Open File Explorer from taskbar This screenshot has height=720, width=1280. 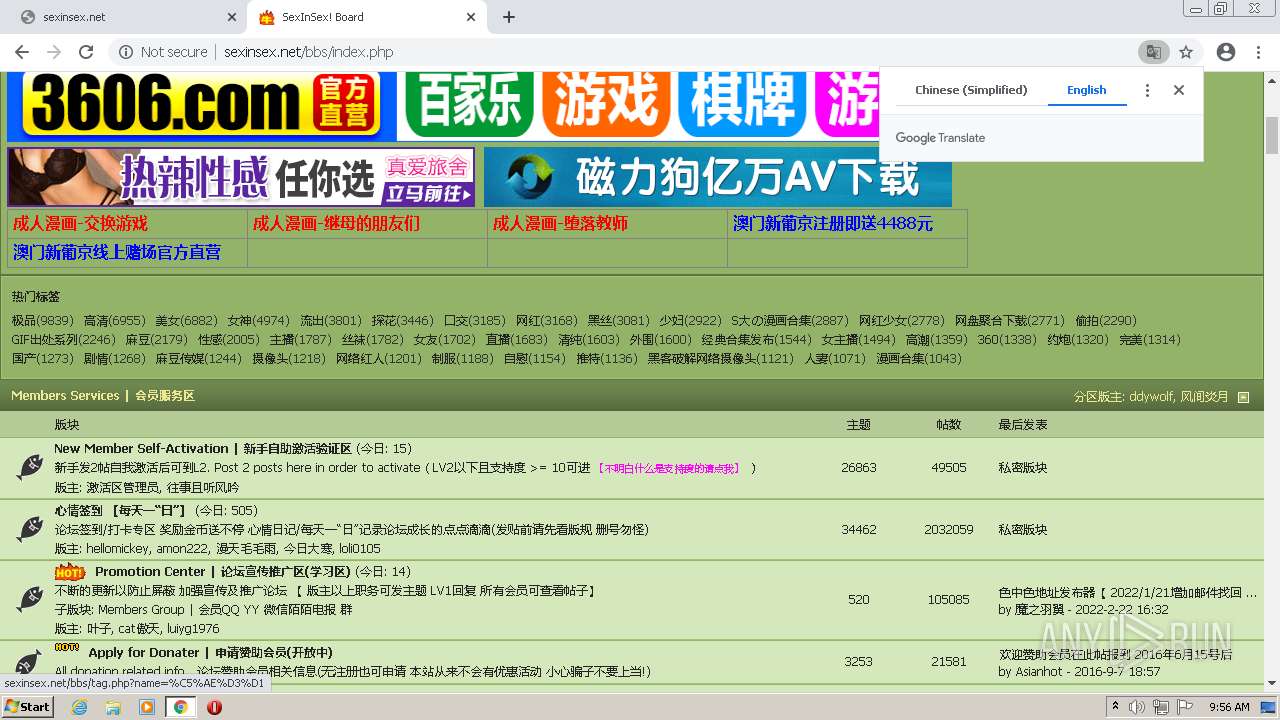[113, 707]
